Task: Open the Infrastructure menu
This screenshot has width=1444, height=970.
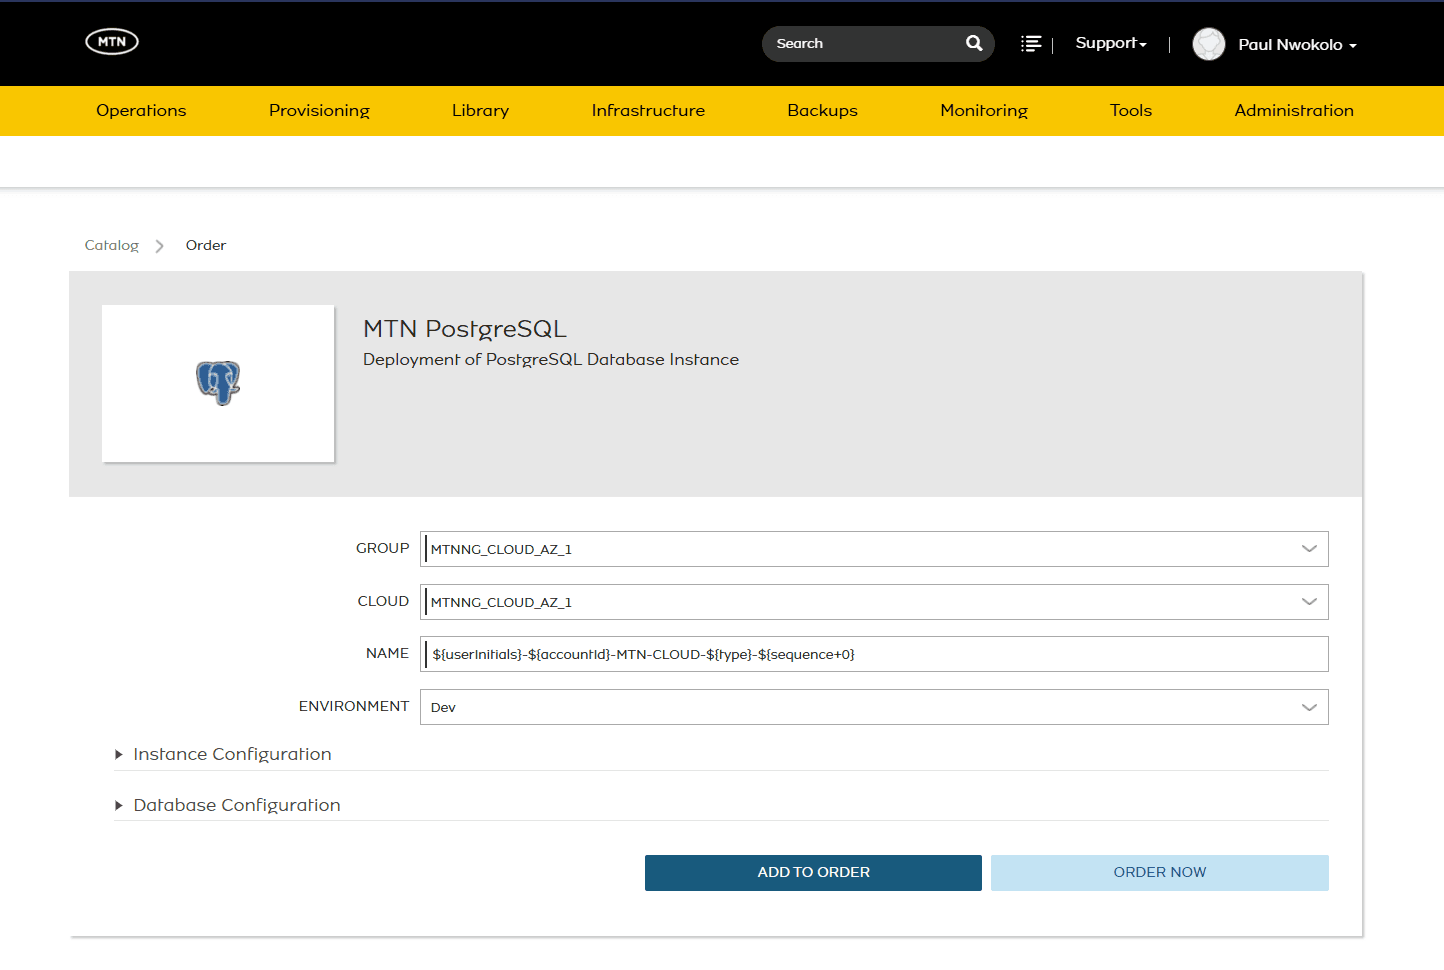Action: (x=648, y=111)
